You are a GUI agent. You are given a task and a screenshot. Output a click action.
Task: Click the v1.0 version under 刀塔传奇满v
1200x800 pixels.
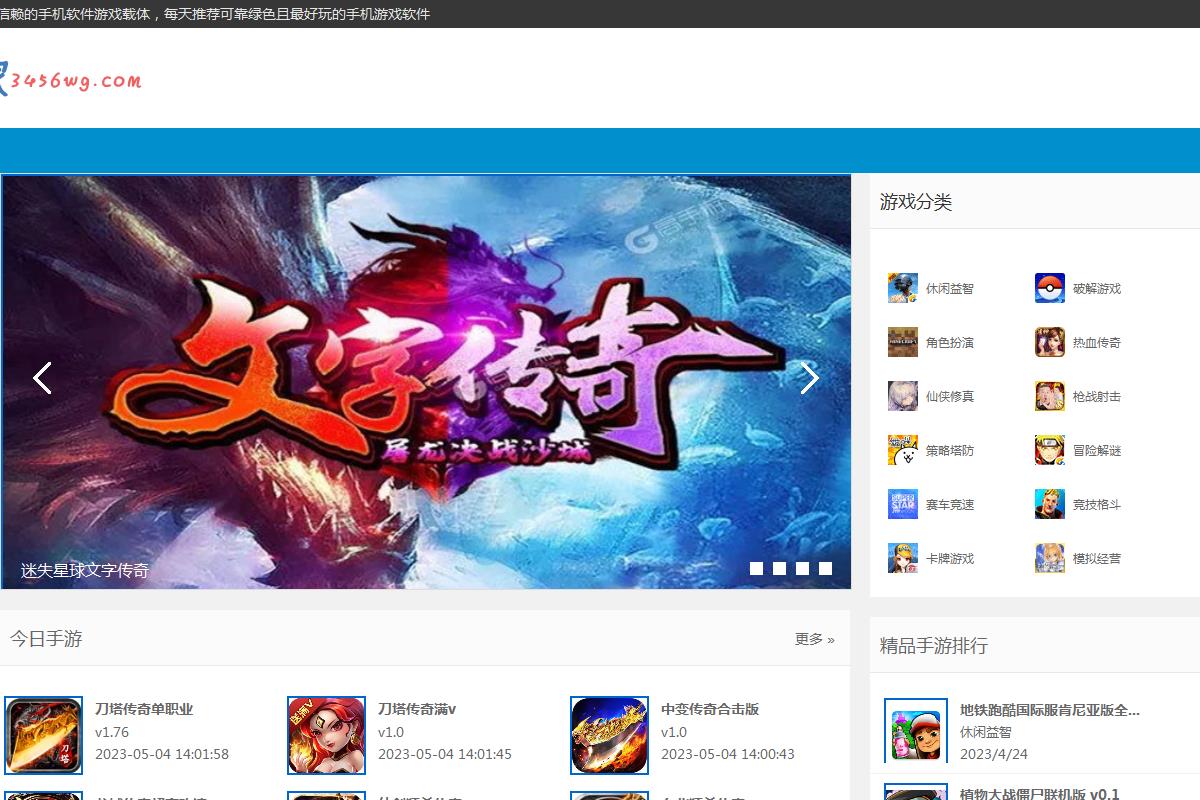tap(391, 732)
